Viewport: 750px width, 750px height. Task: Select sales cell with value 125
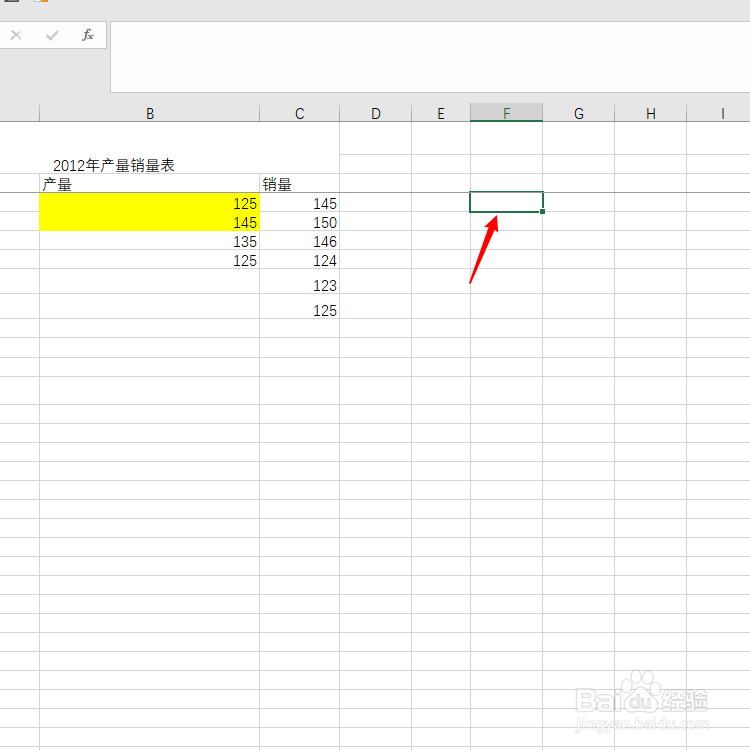pos(299,307)
